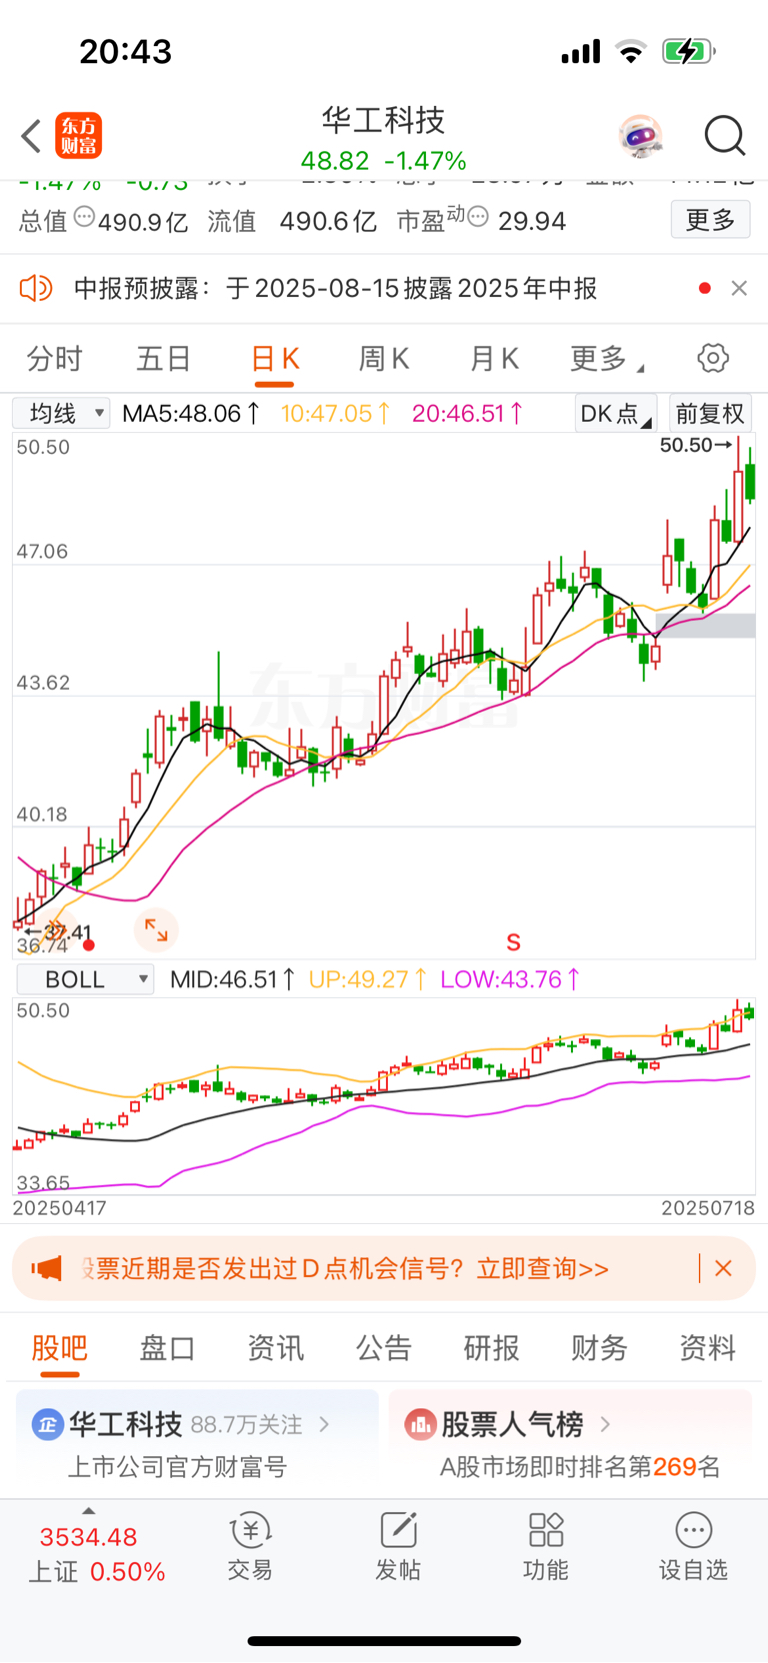Switch to 月K chart tab
This screenshot has height=1663, width=768.
tap(494, 358)
